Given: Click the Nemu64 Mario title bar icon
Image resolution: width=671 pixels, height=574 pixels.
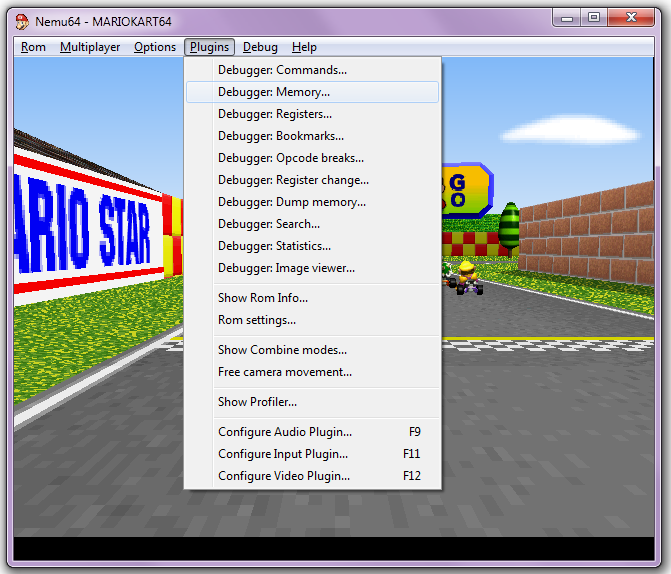Looking at the screenshot, I should click(22, 21).
